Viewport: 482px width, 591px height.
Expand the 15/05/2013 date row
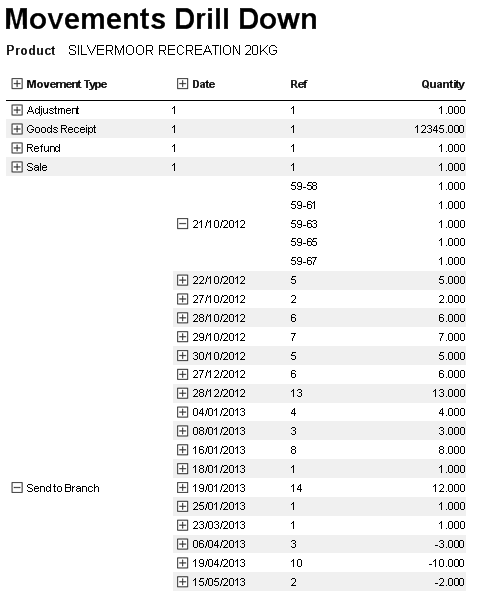click(x=182, y=582)
